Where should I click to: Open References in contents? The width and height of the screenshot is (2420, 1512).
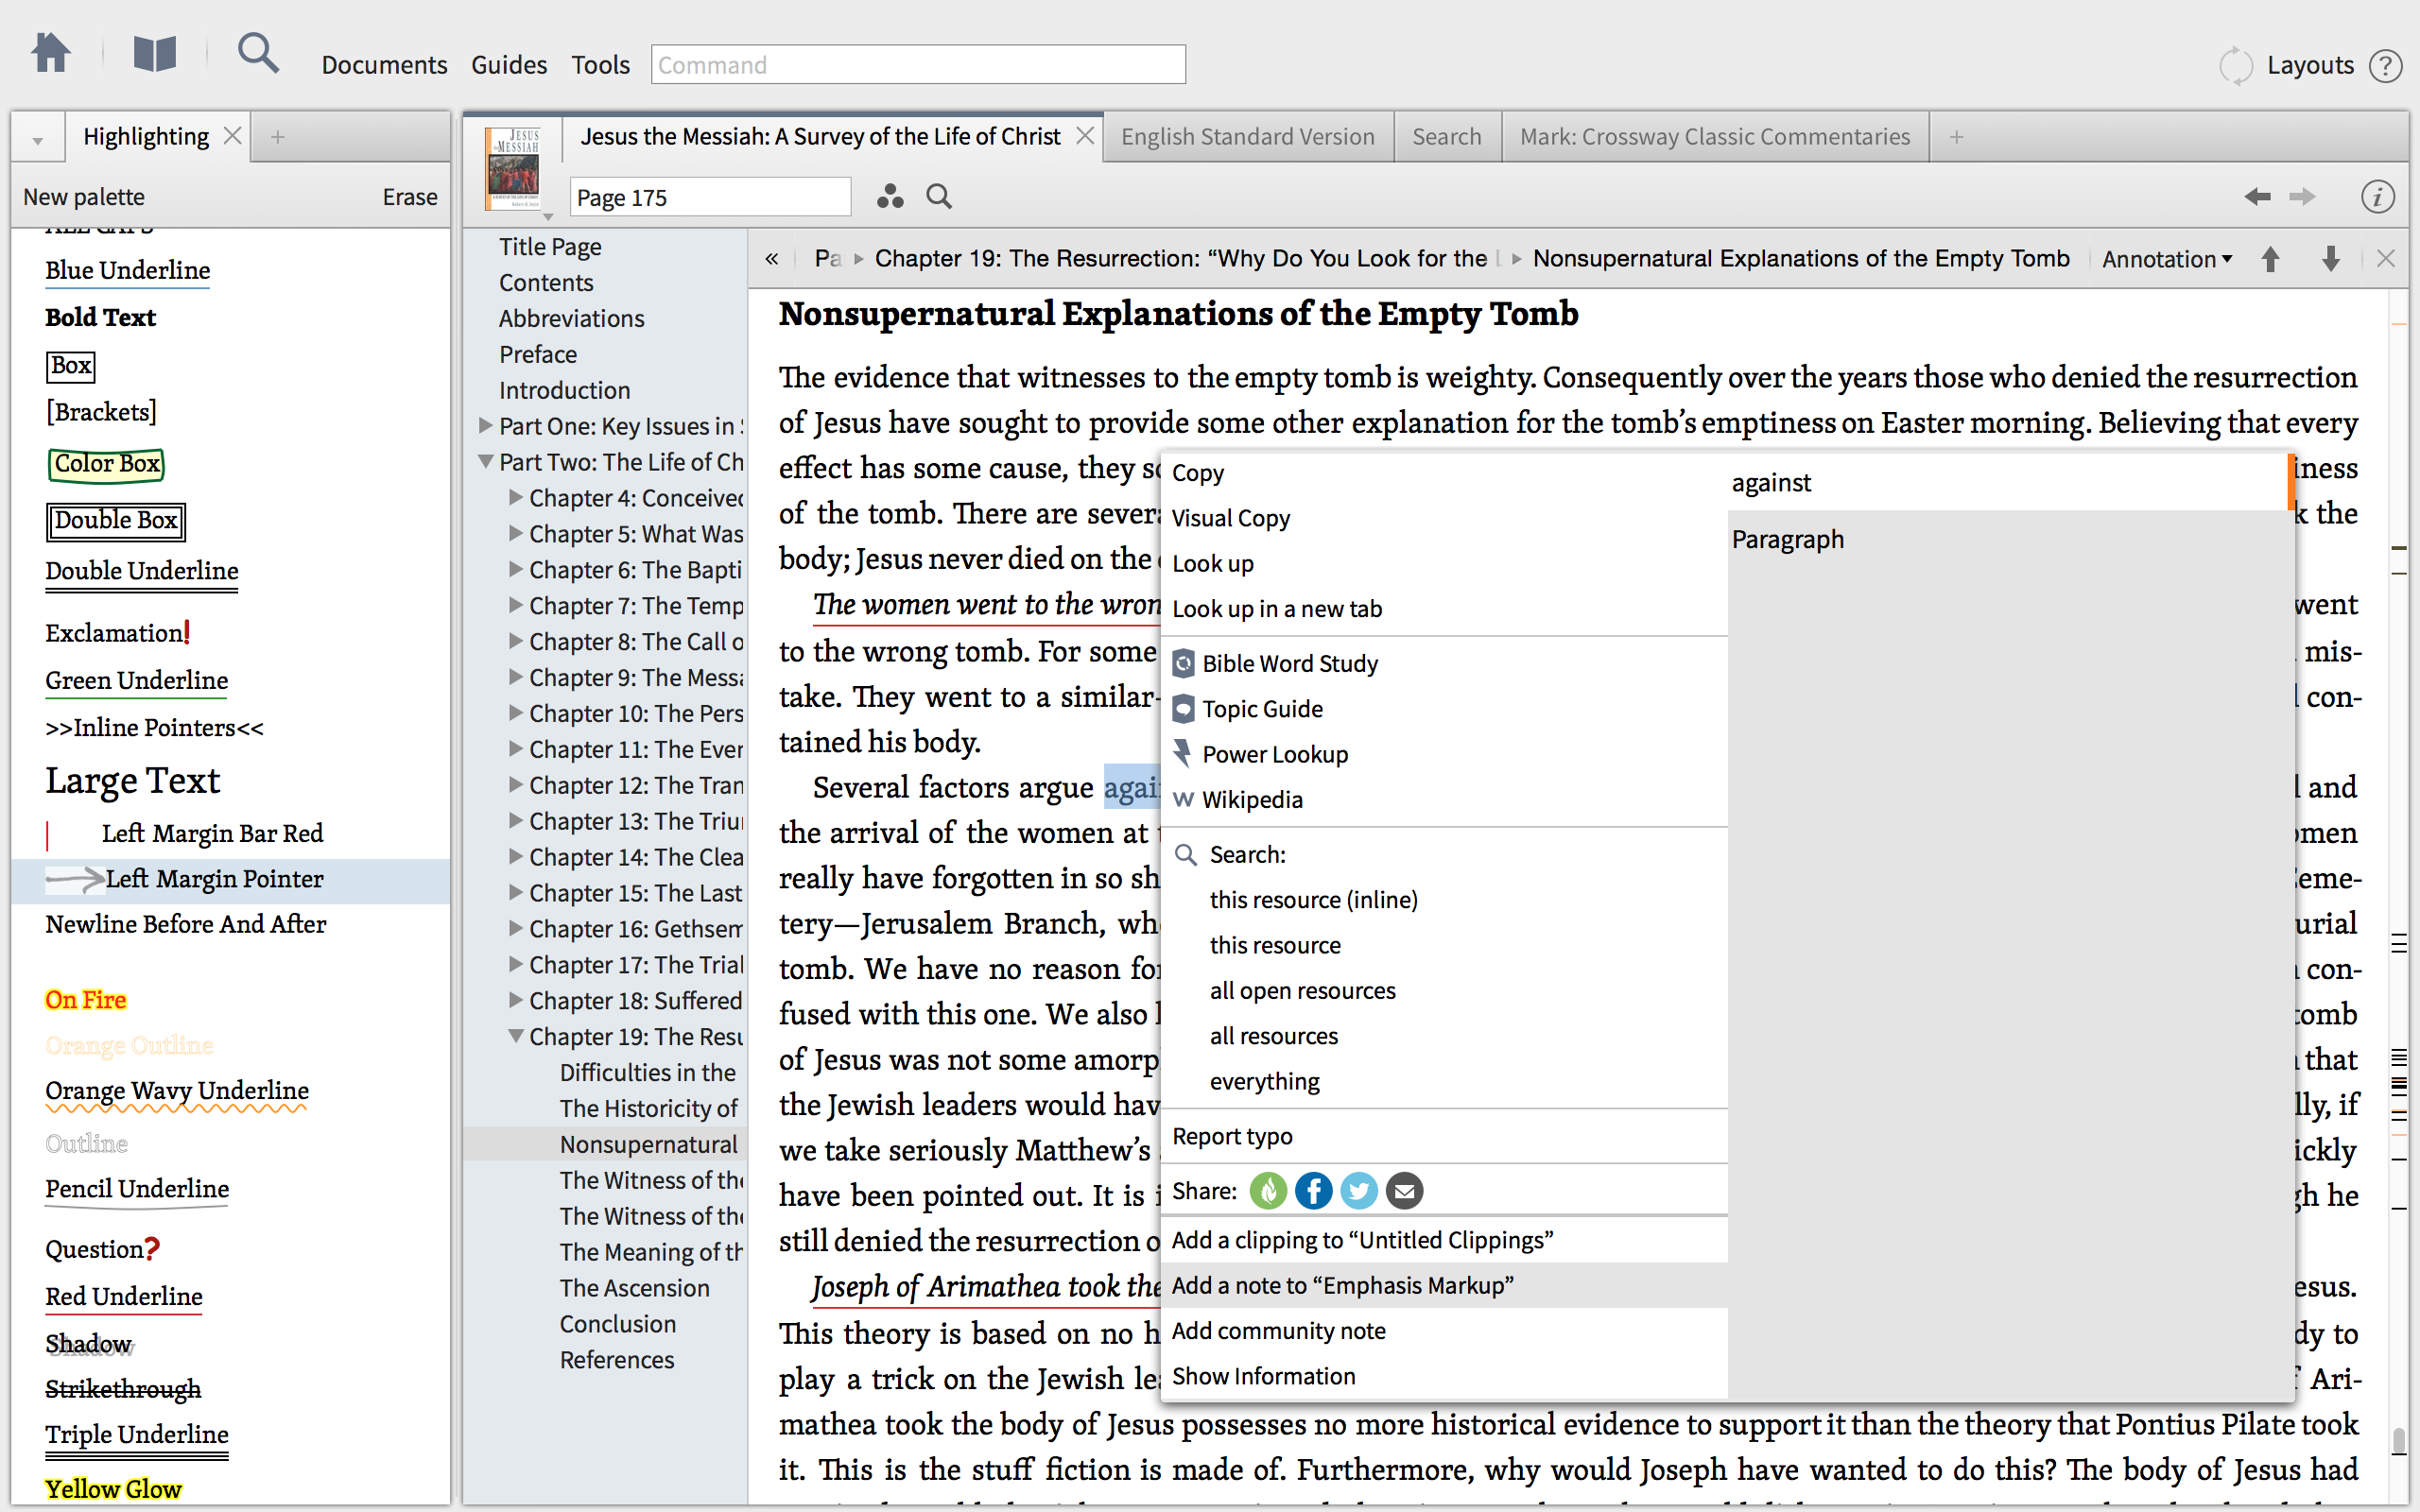pyautogui.click(x=616, y=1360)
